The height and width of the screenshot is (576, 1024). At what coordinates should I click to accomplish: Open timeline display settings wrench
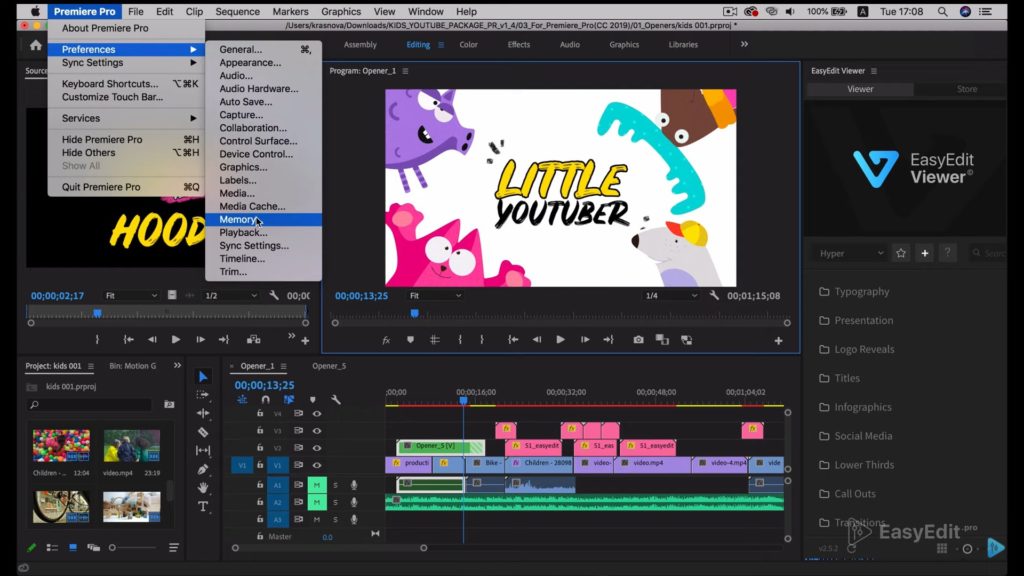coord(336,399)
